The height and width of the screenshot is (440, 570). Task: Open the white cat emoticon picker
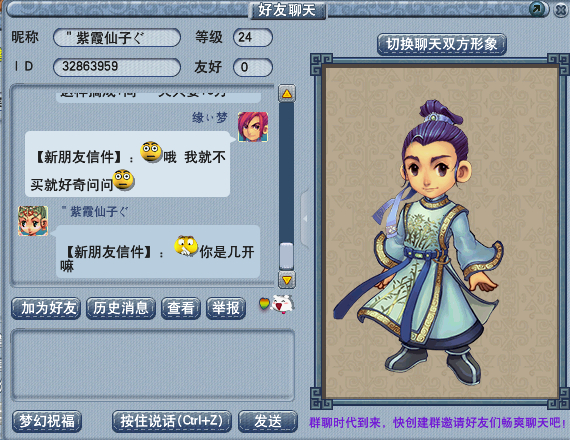pos(283,305)
